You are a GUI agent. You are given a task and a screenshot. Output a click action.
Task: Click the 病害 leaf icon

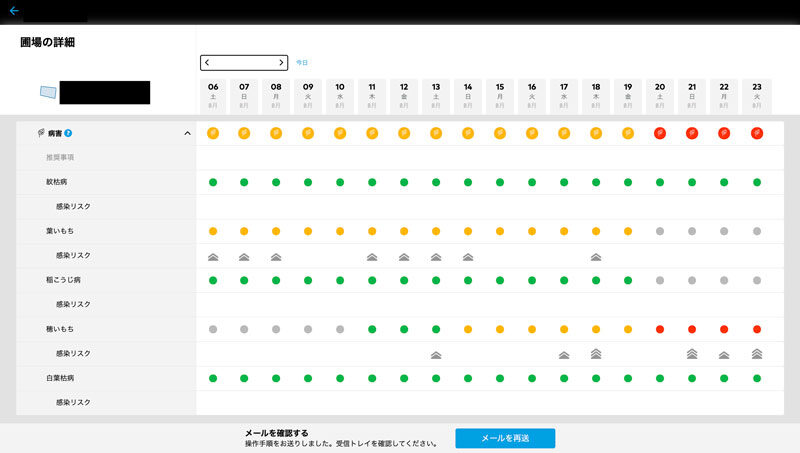[x=41, y=133]
